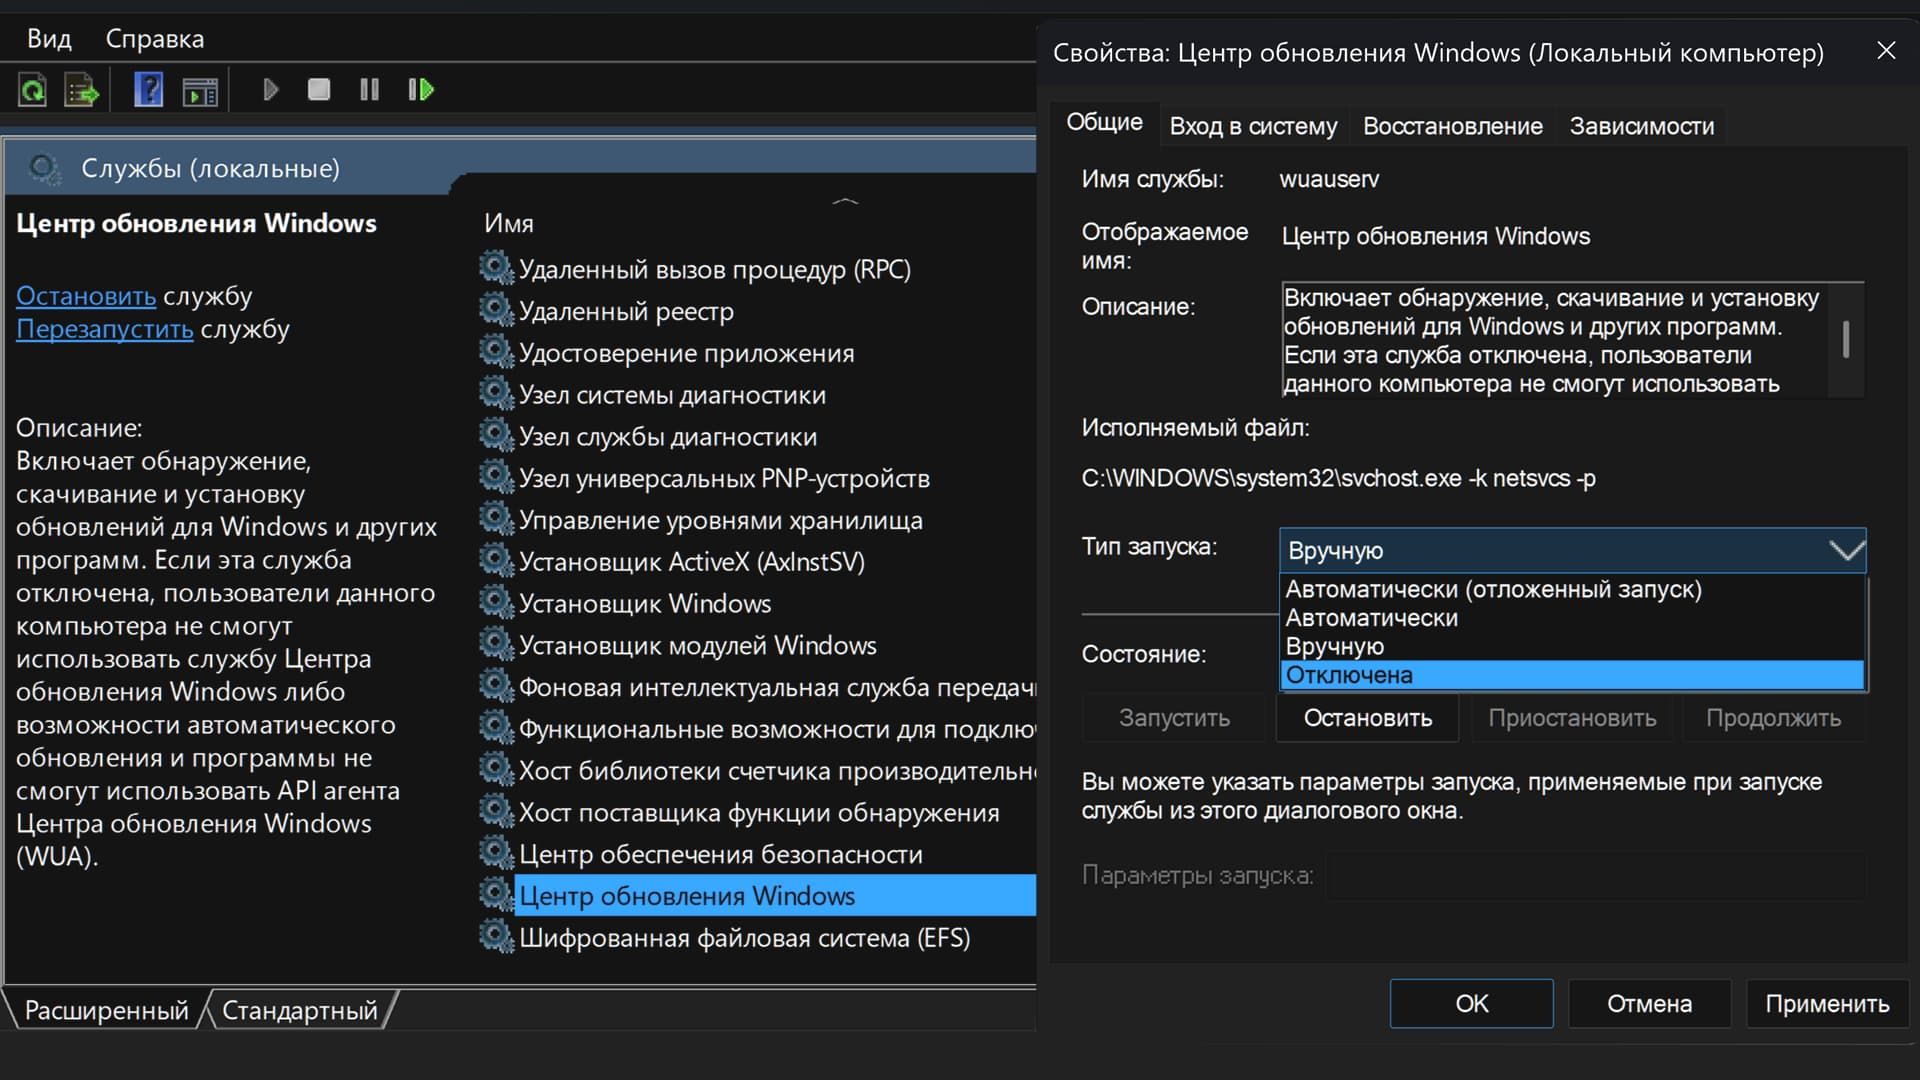Switch to the Общие tab
The height and width of the screenshot is (1080, 1920).
(1104, 122)
